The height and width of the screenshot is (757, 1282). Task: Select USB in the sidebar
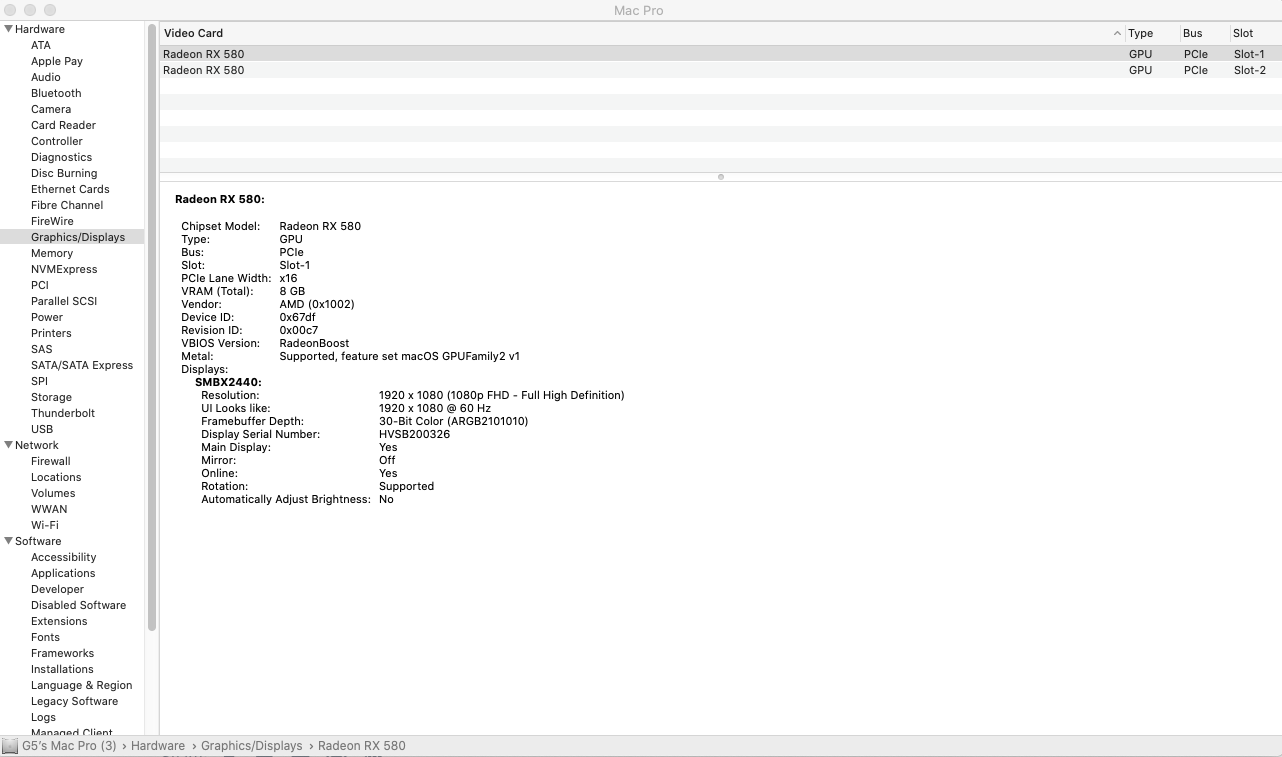[42, 429]
